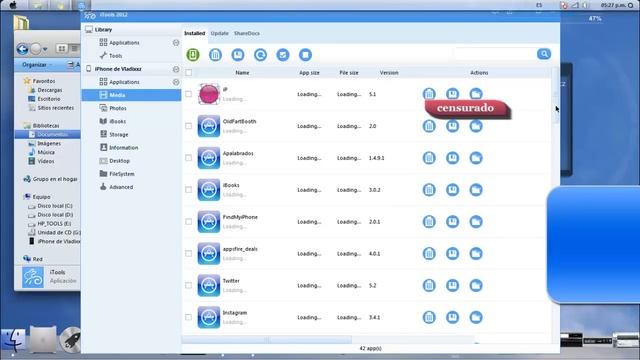Click the stop square toolbar icon
The height and width of the screenshot is (360, 640).
click(305, 54)
